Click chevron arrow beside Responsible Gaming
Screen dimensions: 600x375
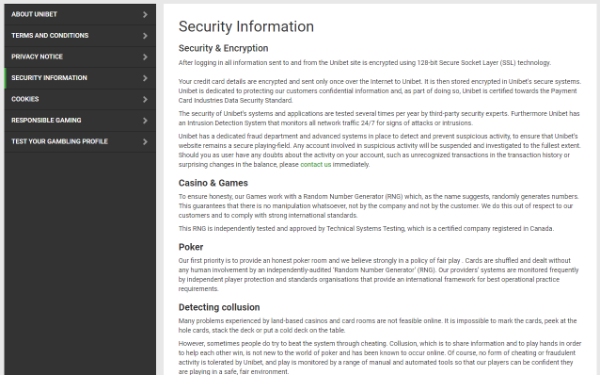[x=145, y=121]
